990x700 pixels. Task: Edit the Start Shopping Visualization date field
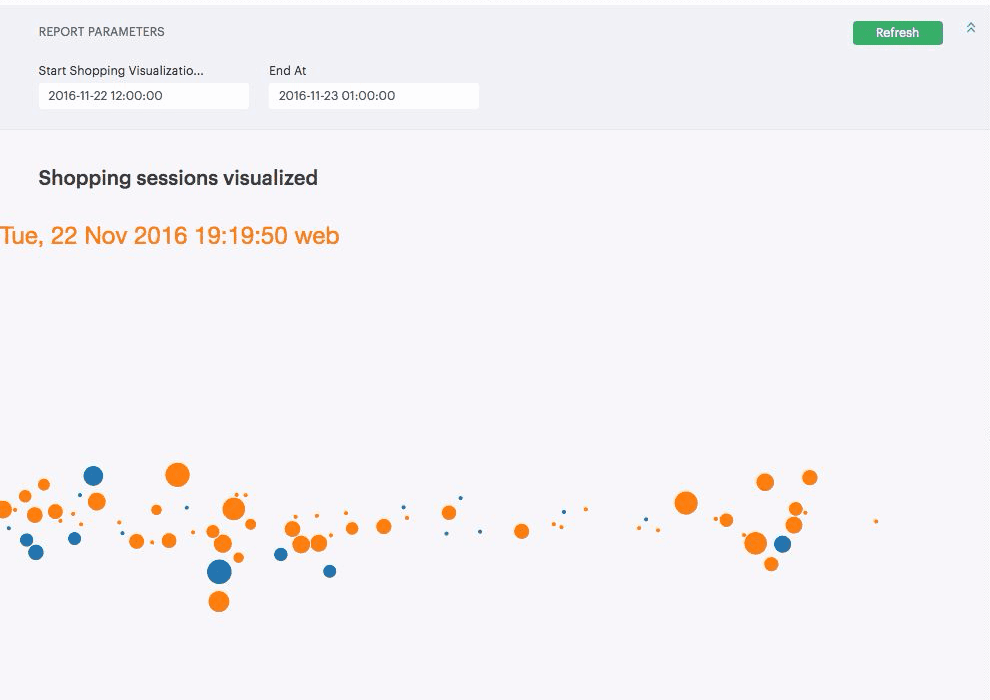(x=144, y=96)
